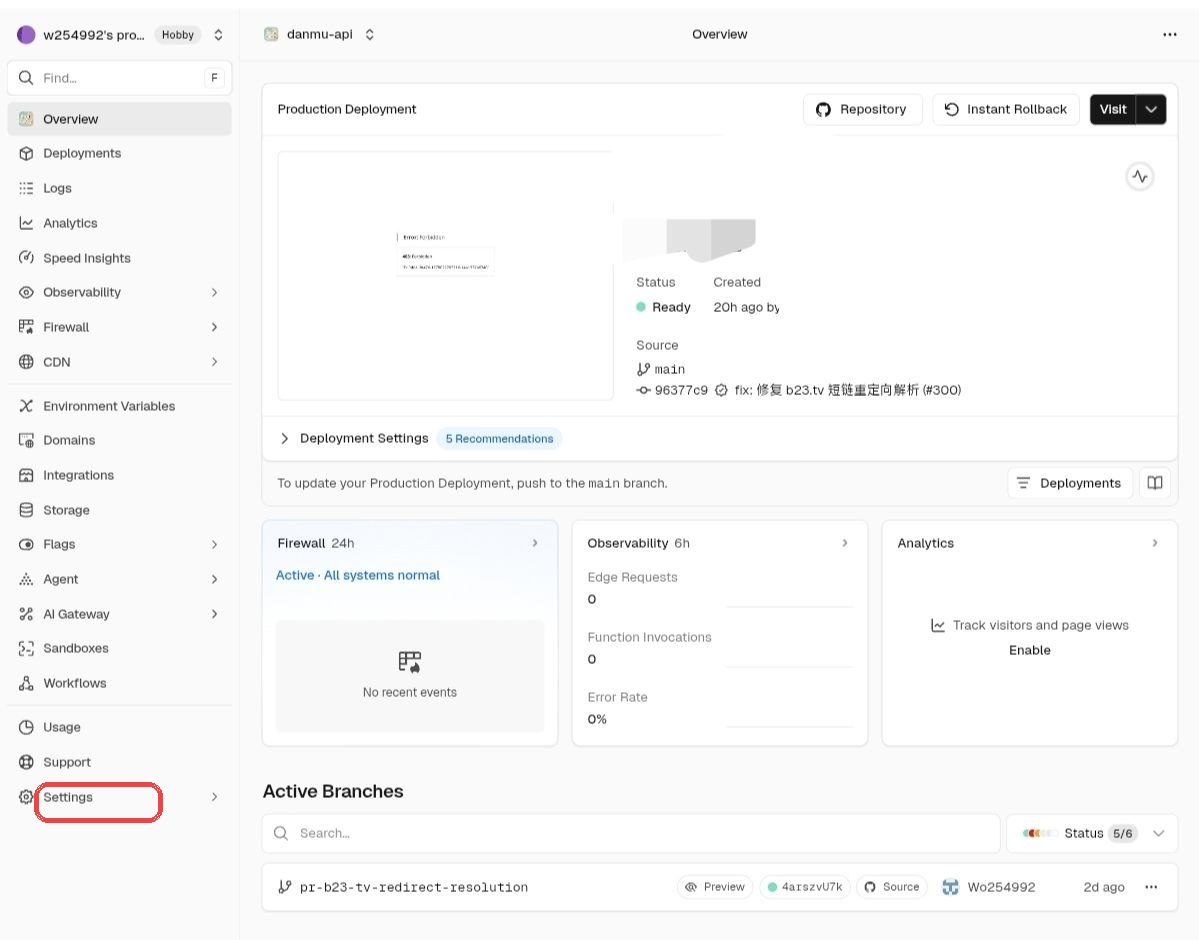Open the Overview sidebar item
The height and width of the screenshot is (940, 1199).
click(x=119, y=119)
